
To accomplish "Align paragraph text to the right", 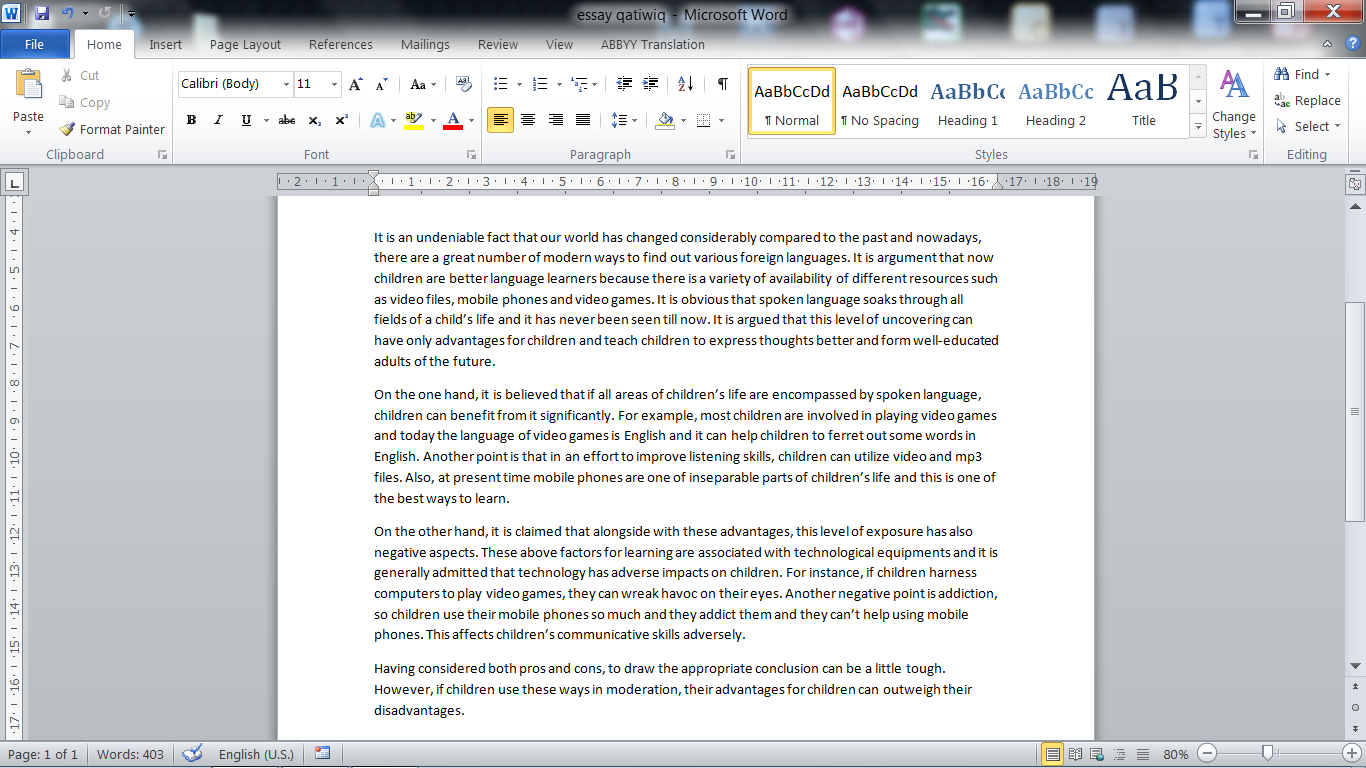I will (555, 120).
